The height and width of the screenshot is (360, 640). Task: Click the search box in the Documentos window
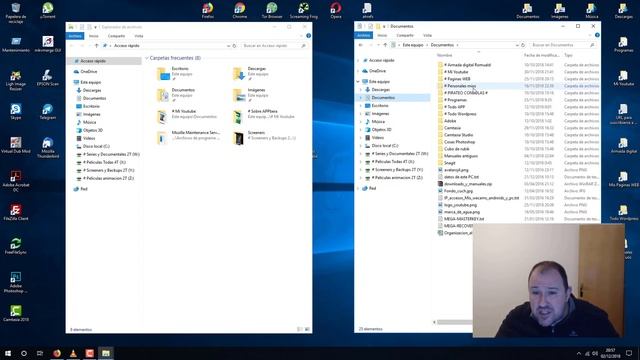click(x=562, y=45)
